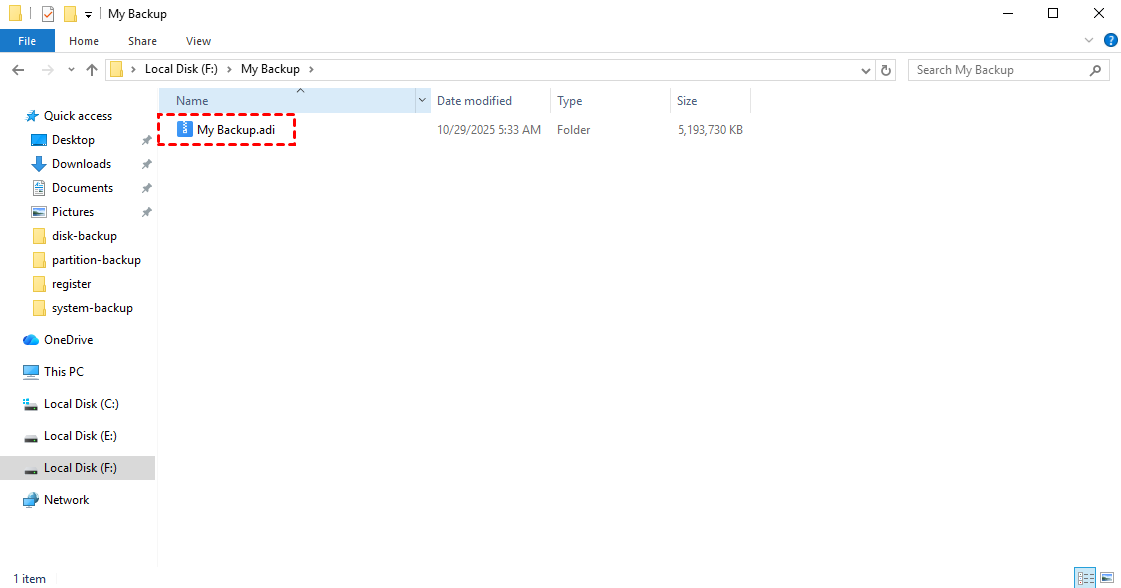The width and height of the screenshot is (1121, 588).
Task: Click the Refresh button in address bar
Action: 885,70
